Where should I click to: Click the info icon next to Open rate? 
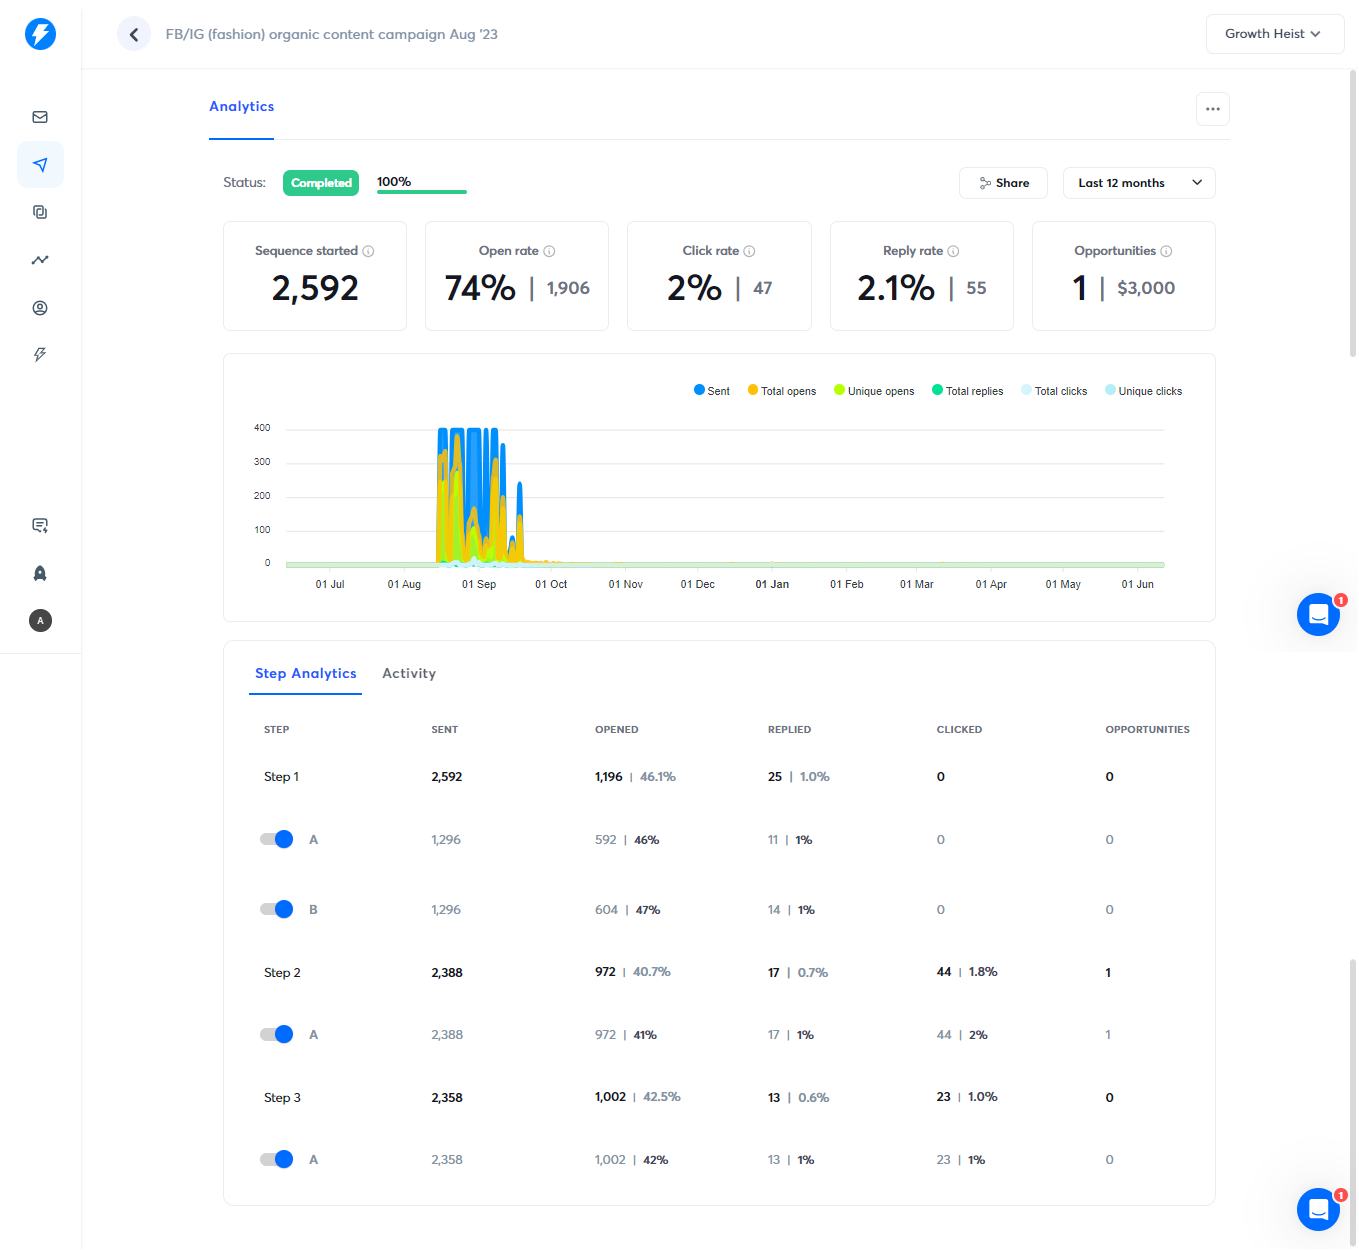549,251
